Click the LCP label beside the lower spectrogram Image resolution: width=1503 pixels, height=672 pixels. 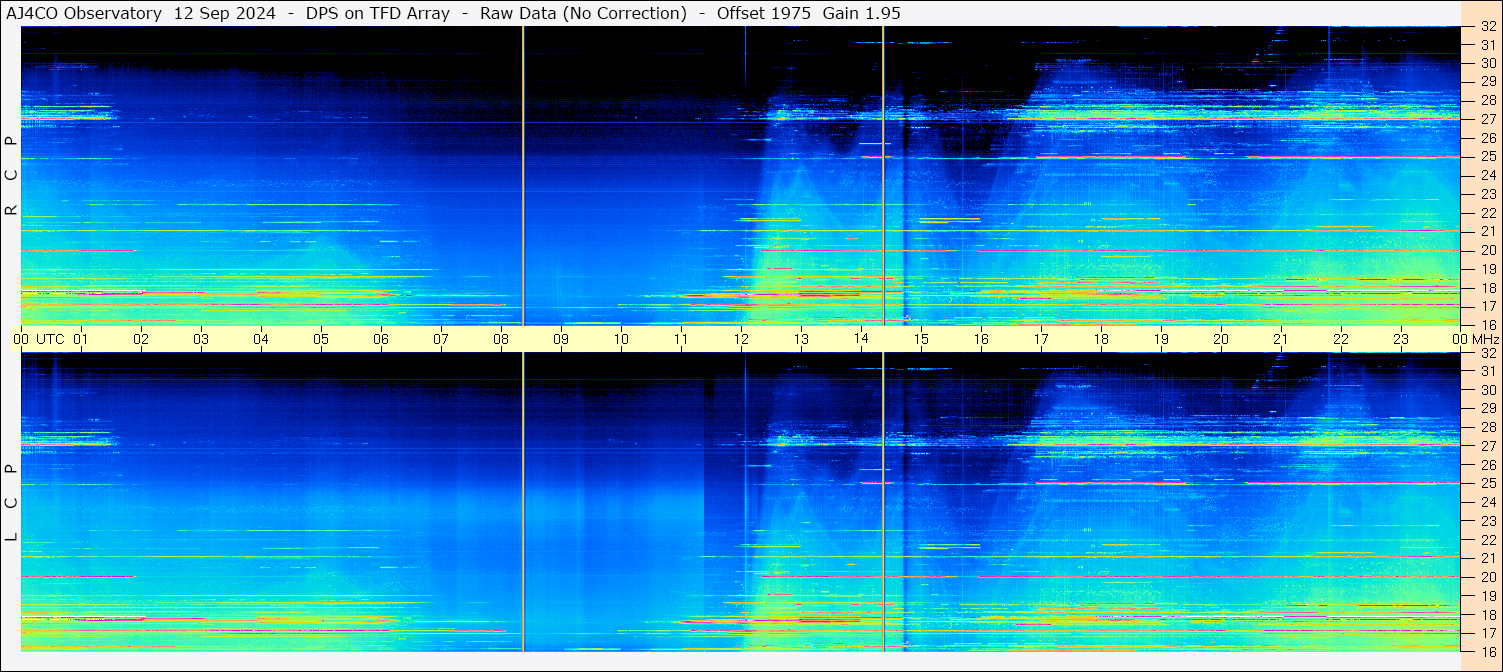click(12, 503)
